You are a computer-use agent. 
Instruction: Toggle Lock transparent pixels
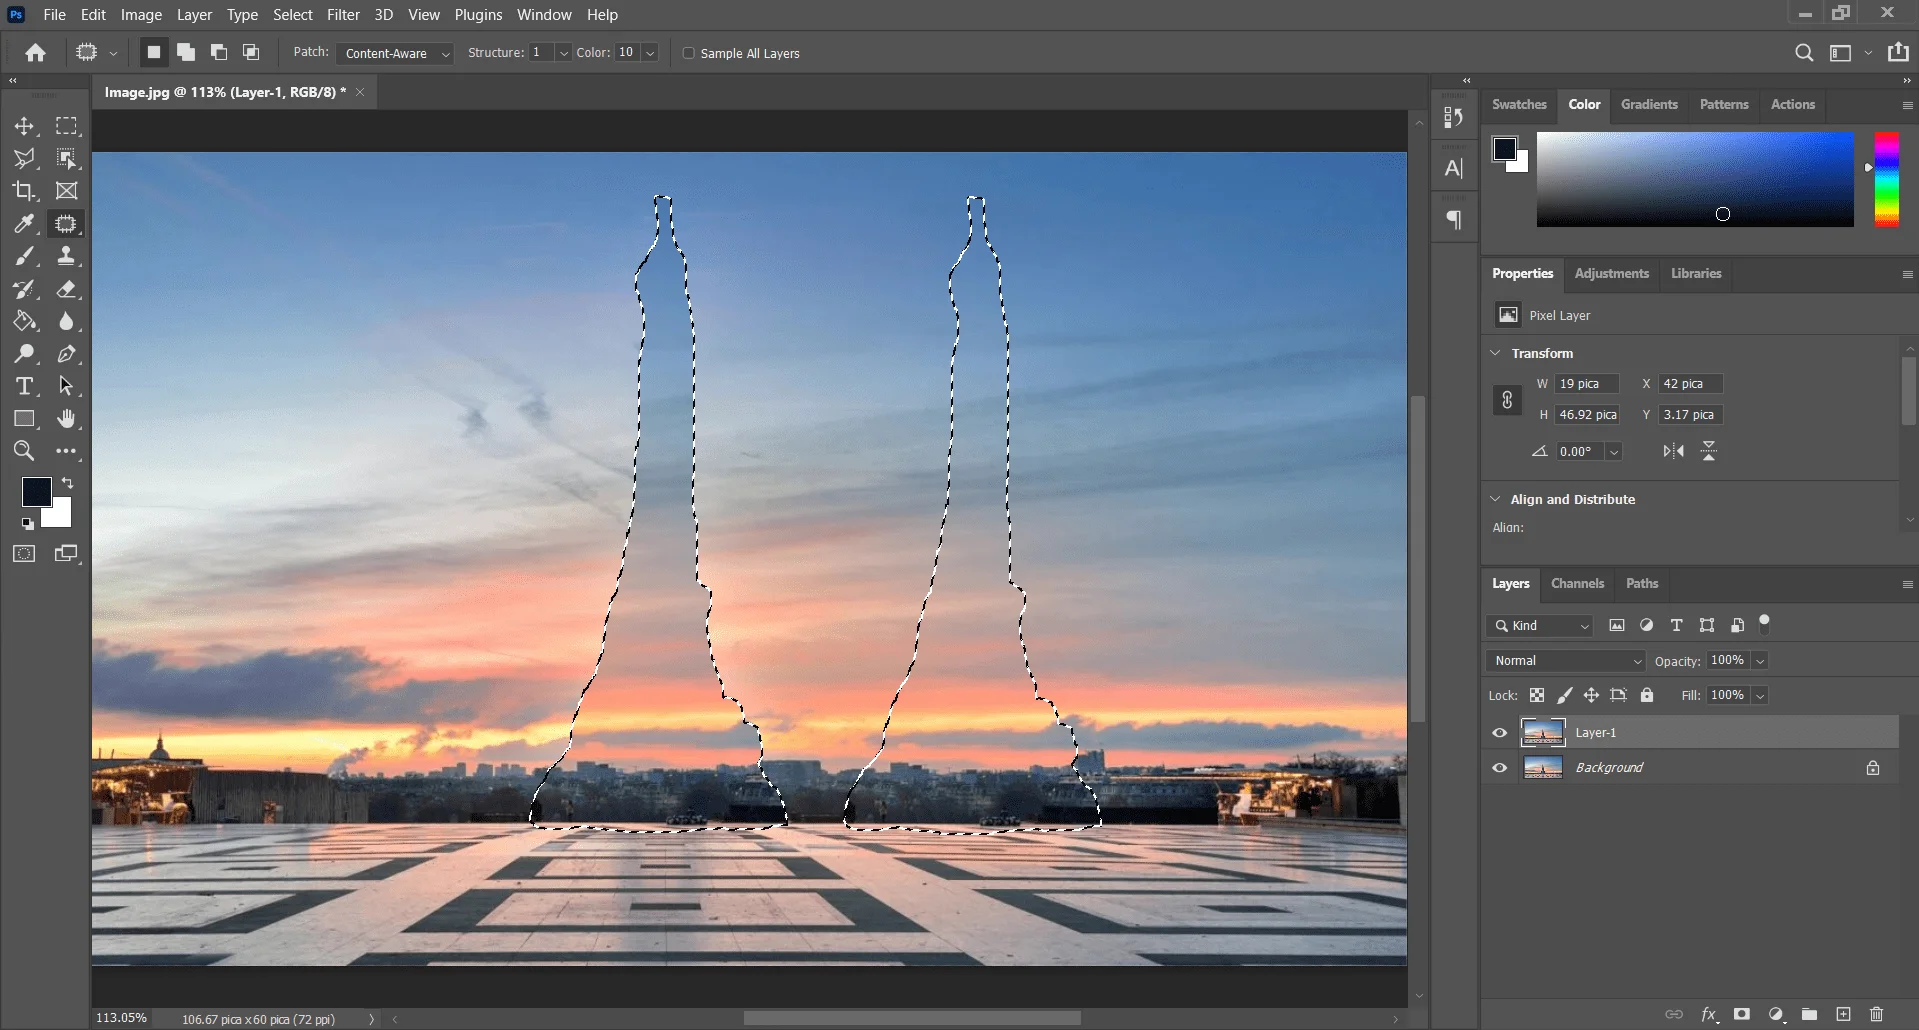pos(1537,695)
